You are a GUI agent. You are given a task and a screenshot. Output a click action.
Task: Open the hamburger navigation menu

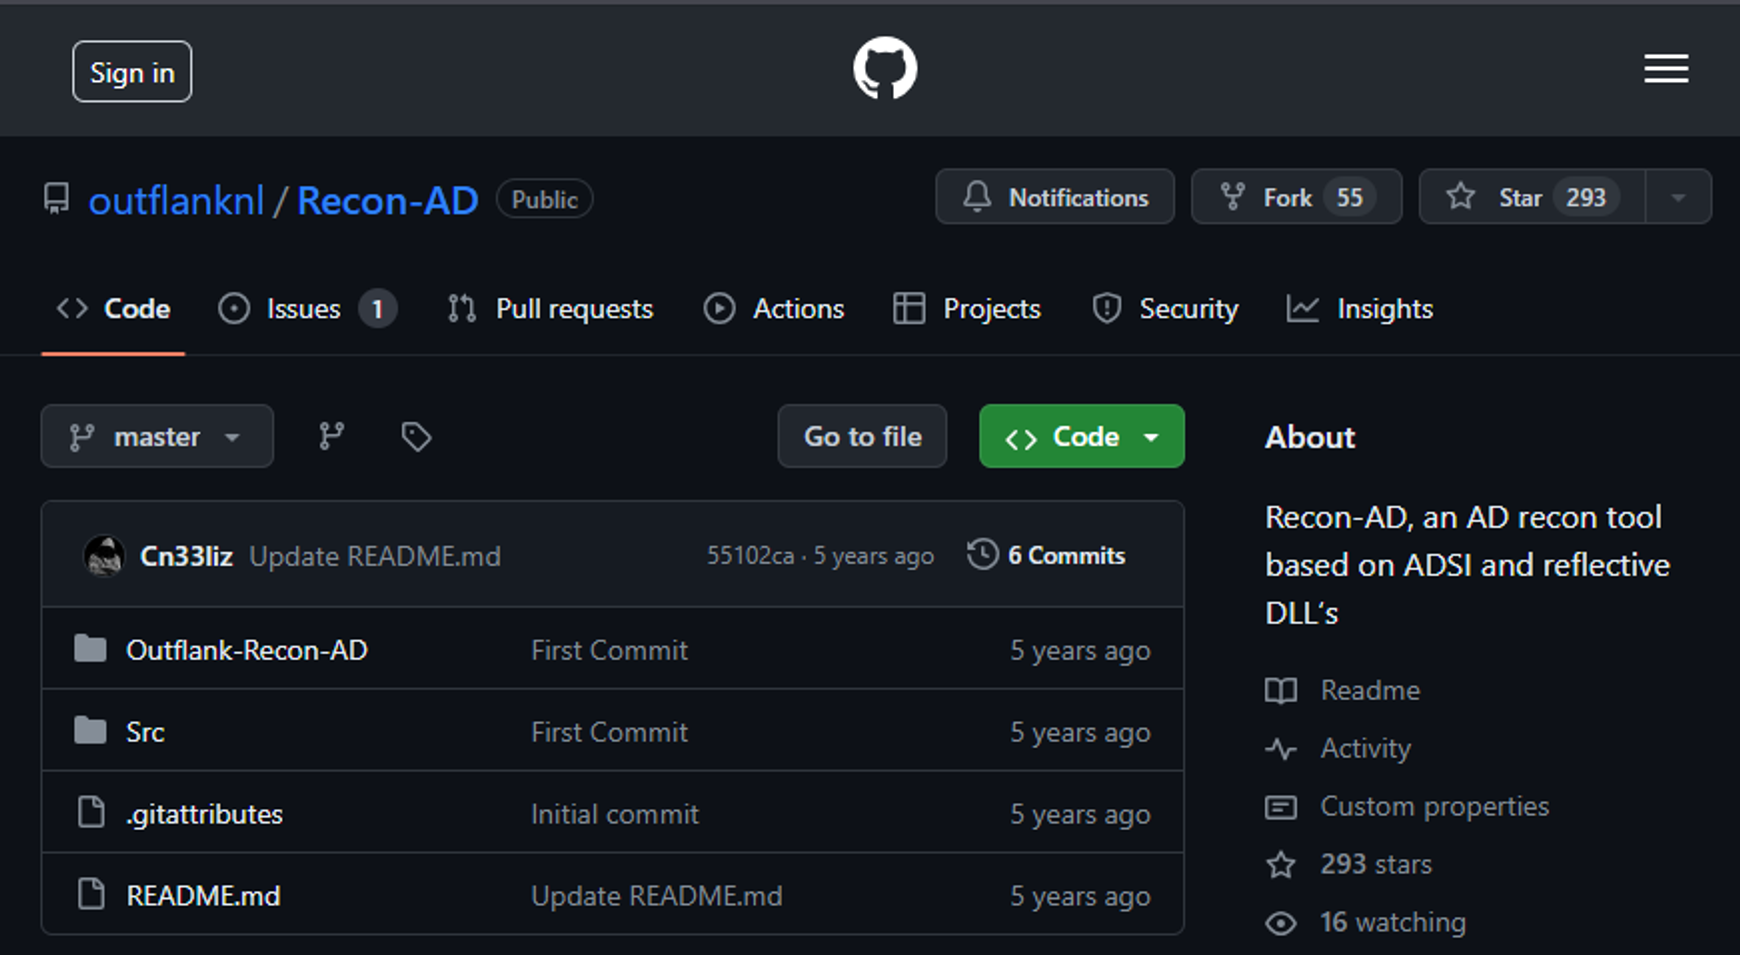pyautogui.click(x=1666, y=69)
